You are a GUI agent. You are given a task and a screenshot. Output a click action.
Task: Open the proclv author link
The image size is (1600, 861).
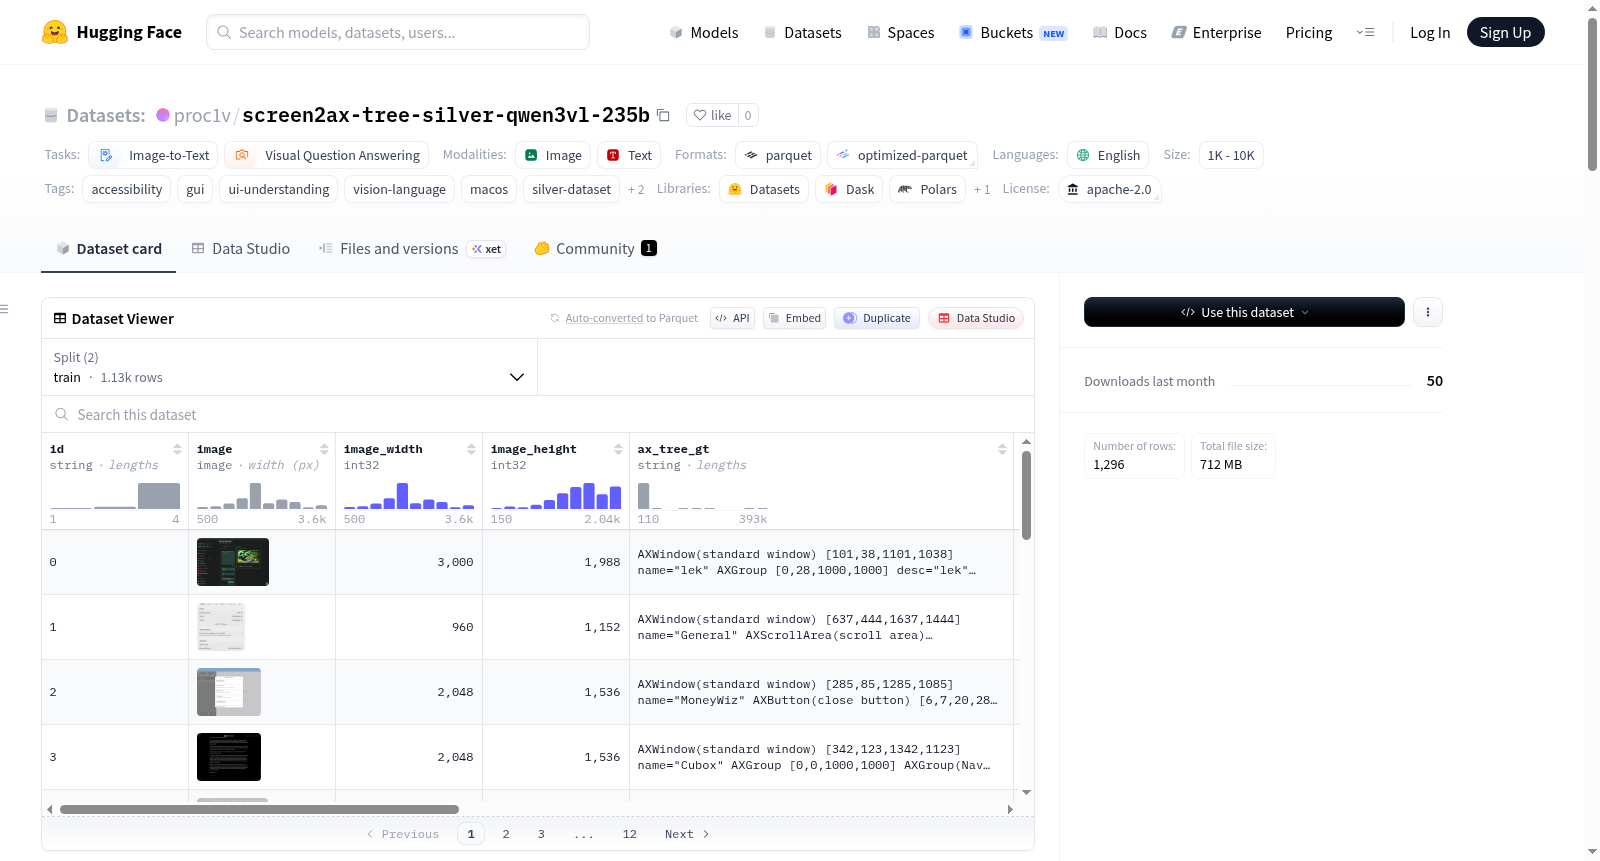coord(202,115)
